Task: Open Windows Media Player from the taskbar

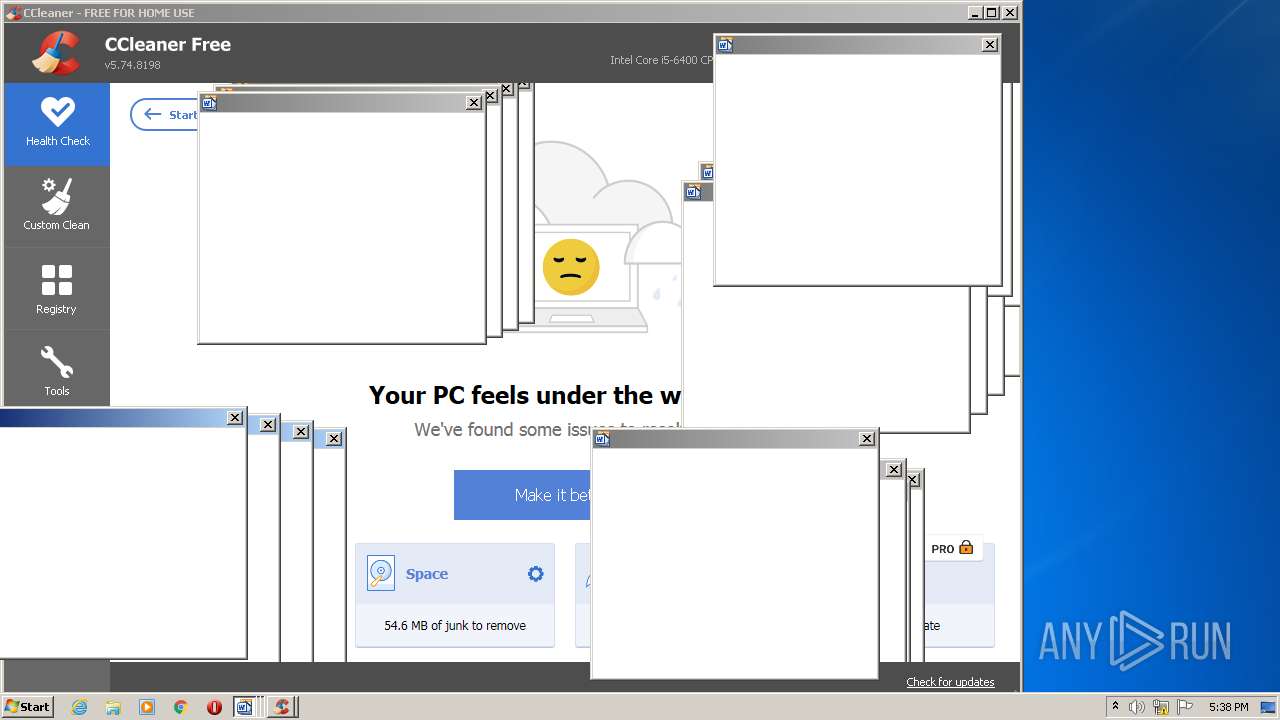Action: coord(147,707)
